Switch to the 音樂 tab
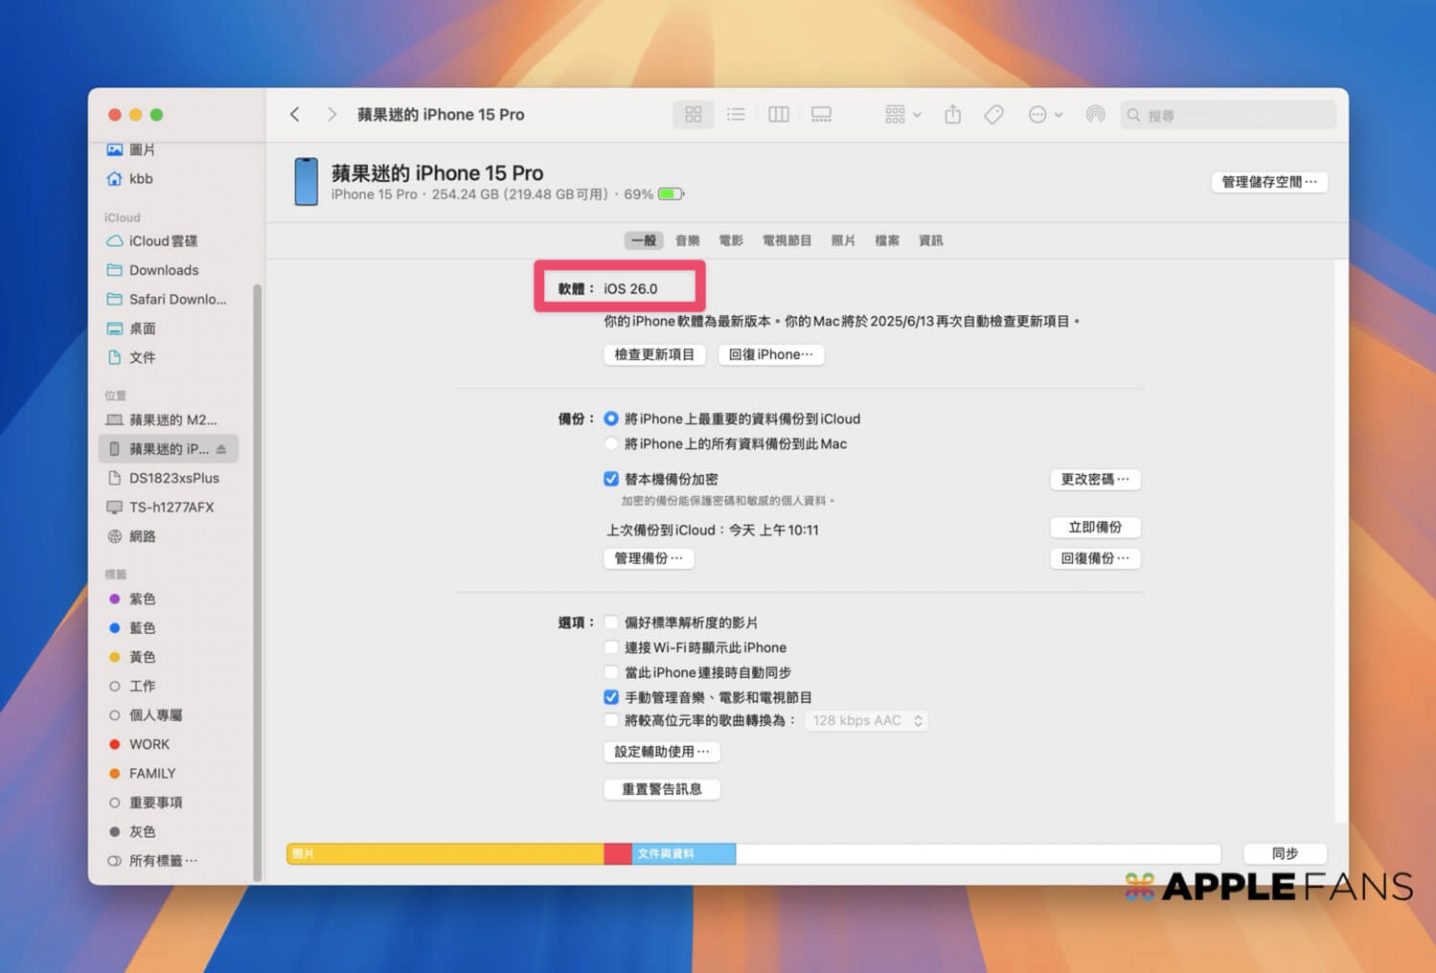The image size is (1436, 973). (687, 240)
